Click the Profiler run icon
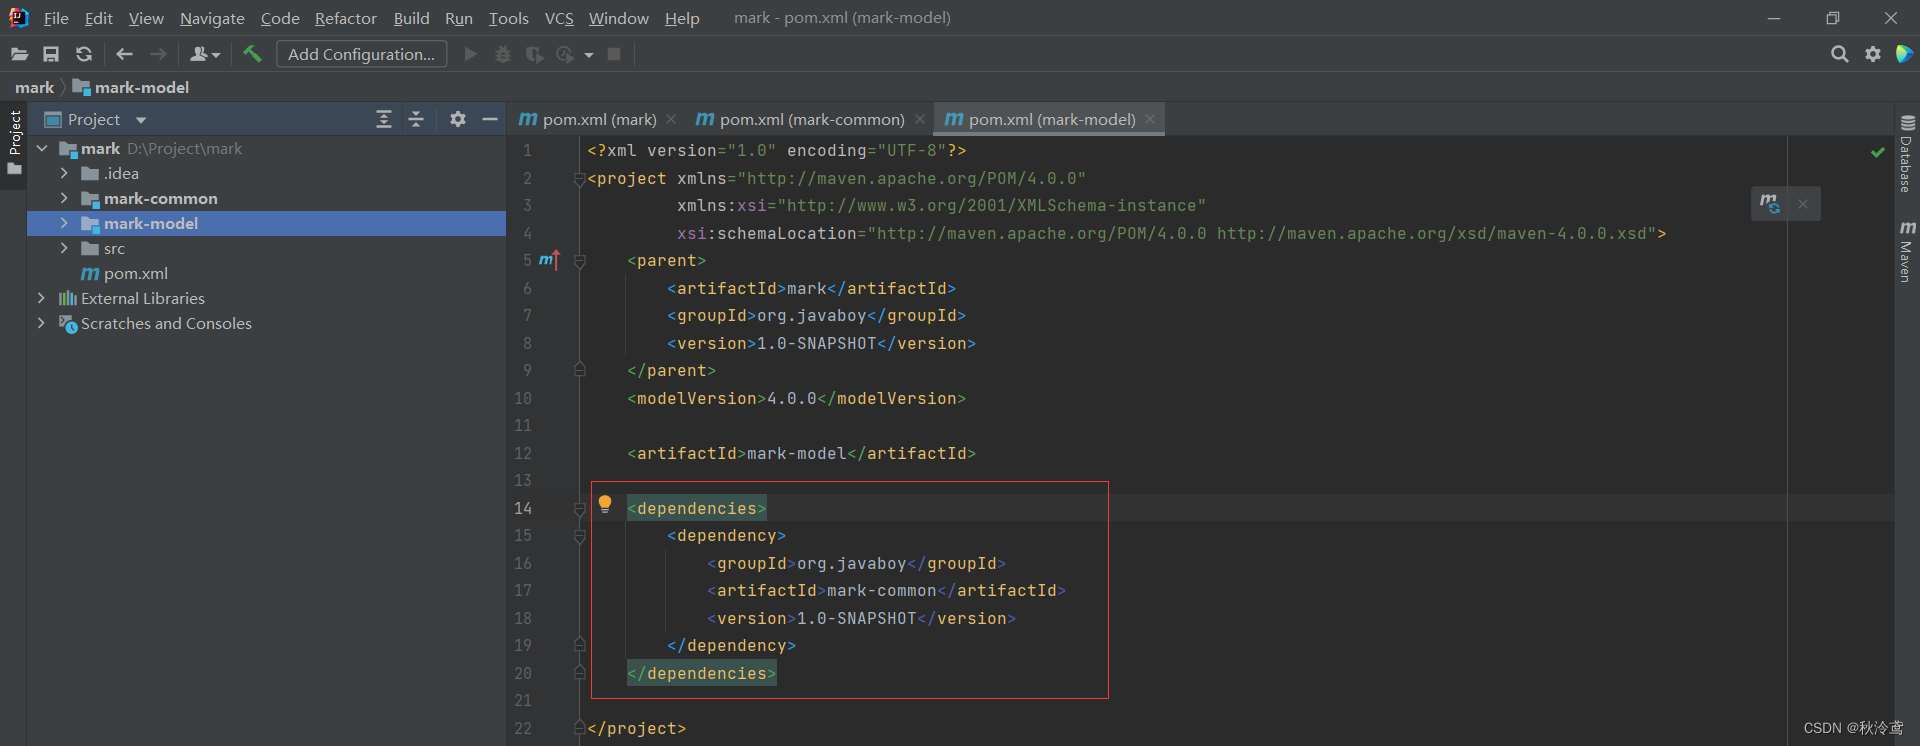 (x=566, y=54)
